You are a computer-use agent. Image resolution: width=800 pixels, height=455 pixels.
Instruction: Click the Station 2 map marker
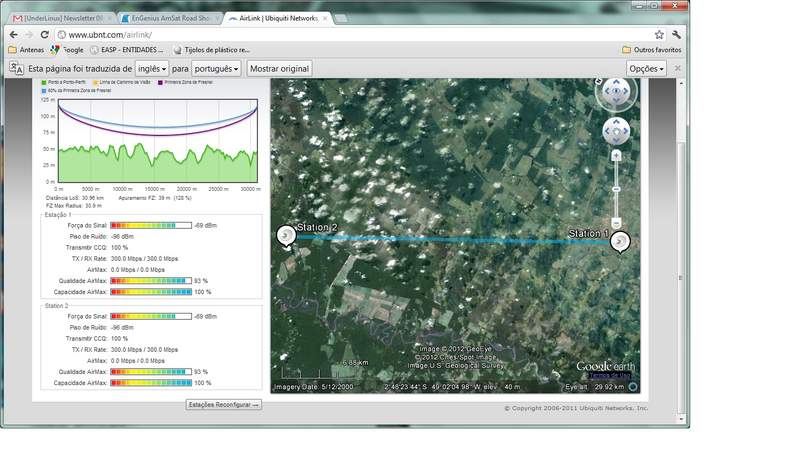286,236
